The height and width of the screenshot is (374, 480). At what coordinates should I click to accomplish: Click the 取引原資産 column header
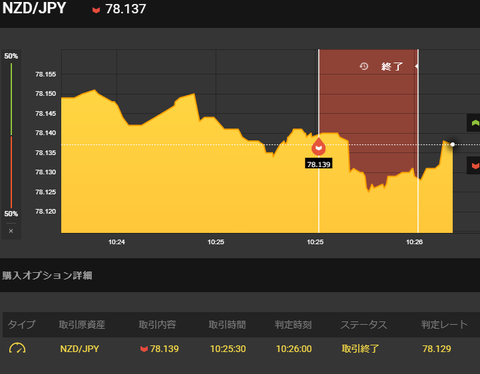click(82, 324)
